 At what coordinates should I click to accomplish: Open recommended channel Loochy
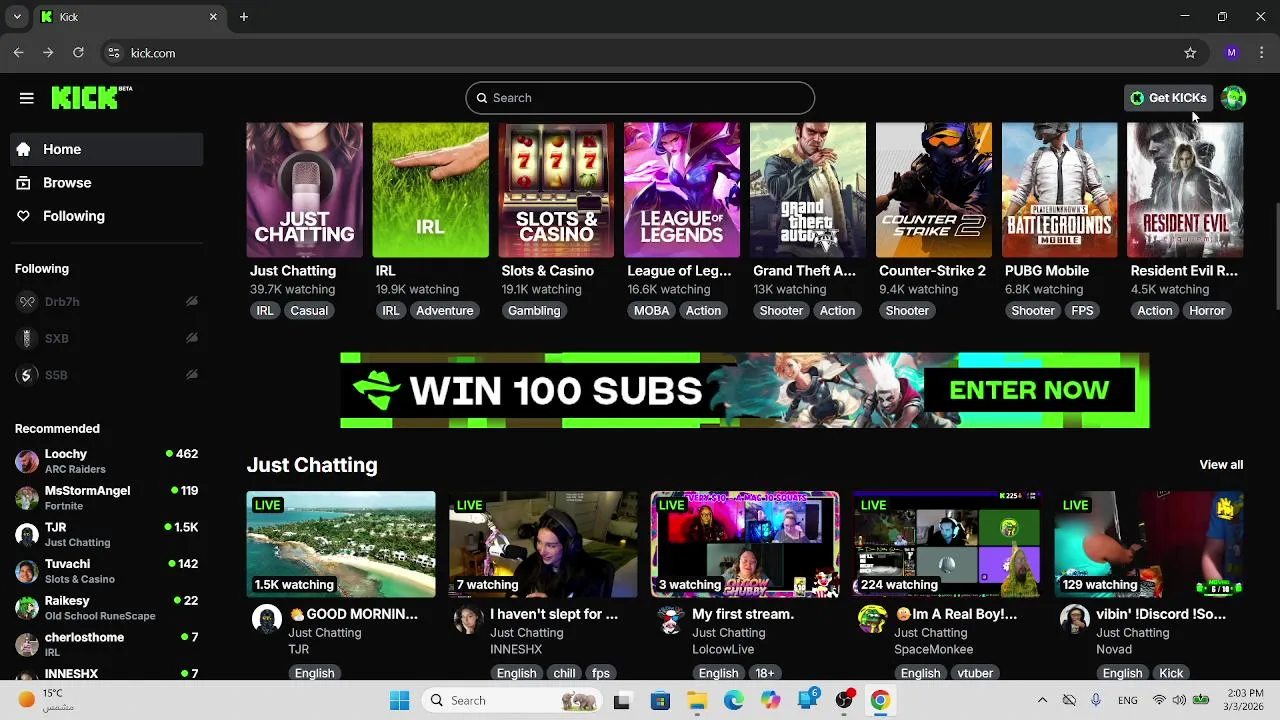107,461
